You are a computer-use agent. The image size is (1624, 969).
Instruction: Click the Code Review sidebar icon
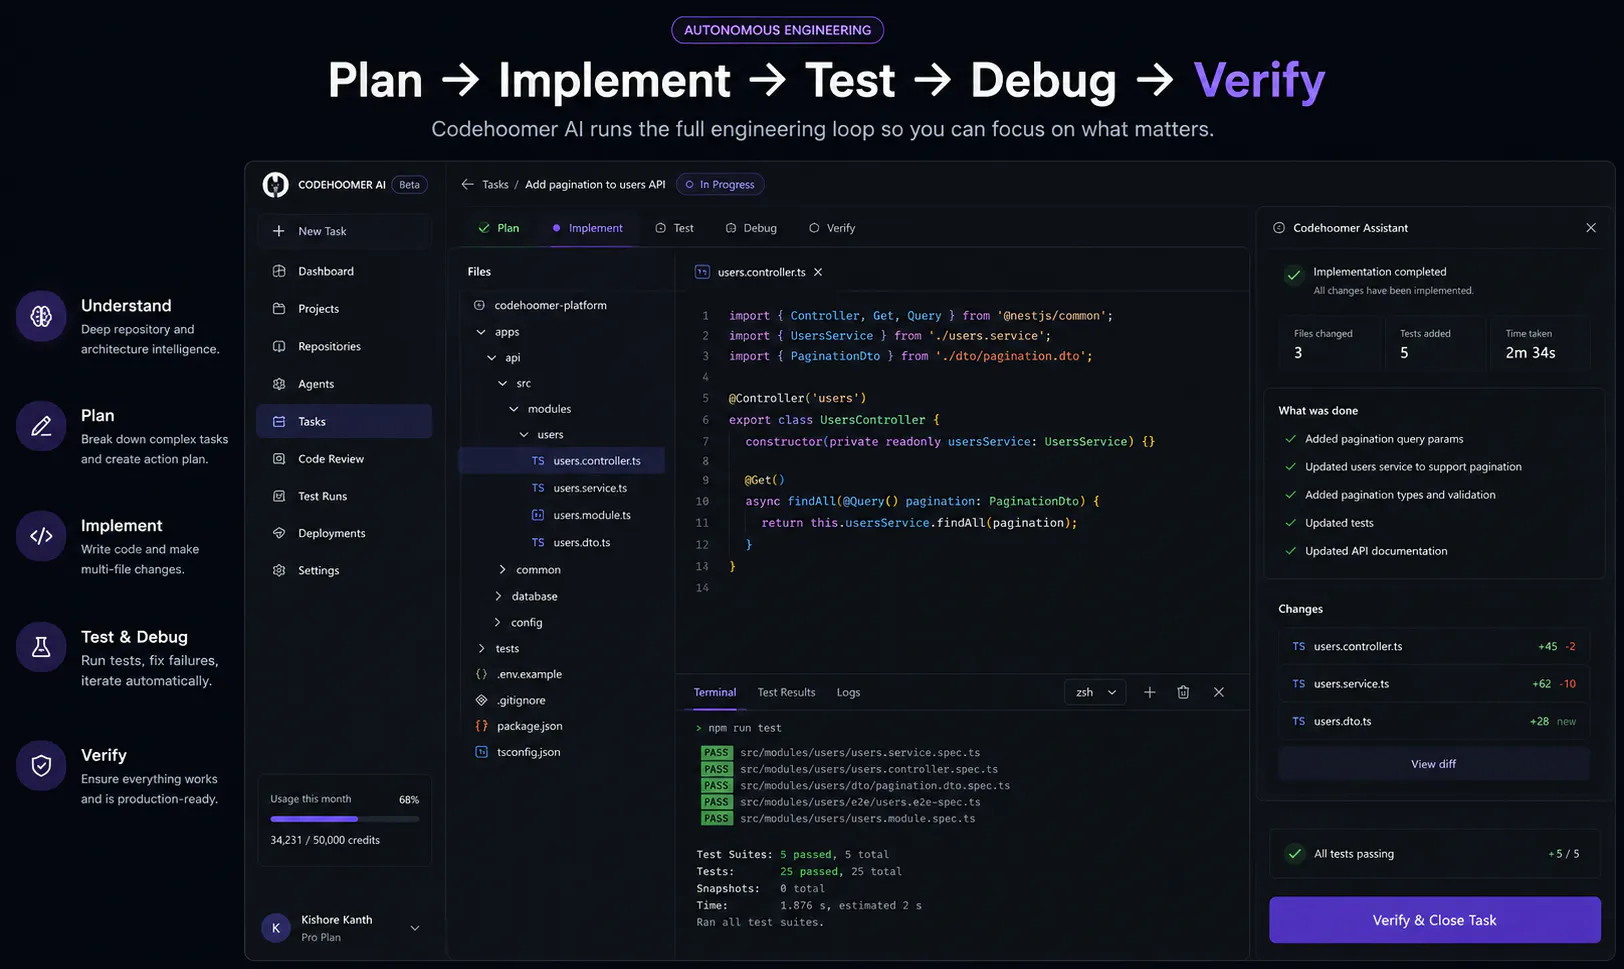[279, 459]
